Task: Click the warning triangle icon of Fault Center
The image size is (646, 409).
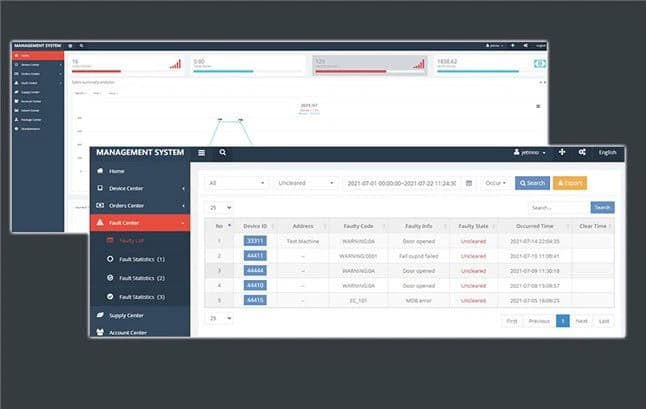Action: (99, 223)
